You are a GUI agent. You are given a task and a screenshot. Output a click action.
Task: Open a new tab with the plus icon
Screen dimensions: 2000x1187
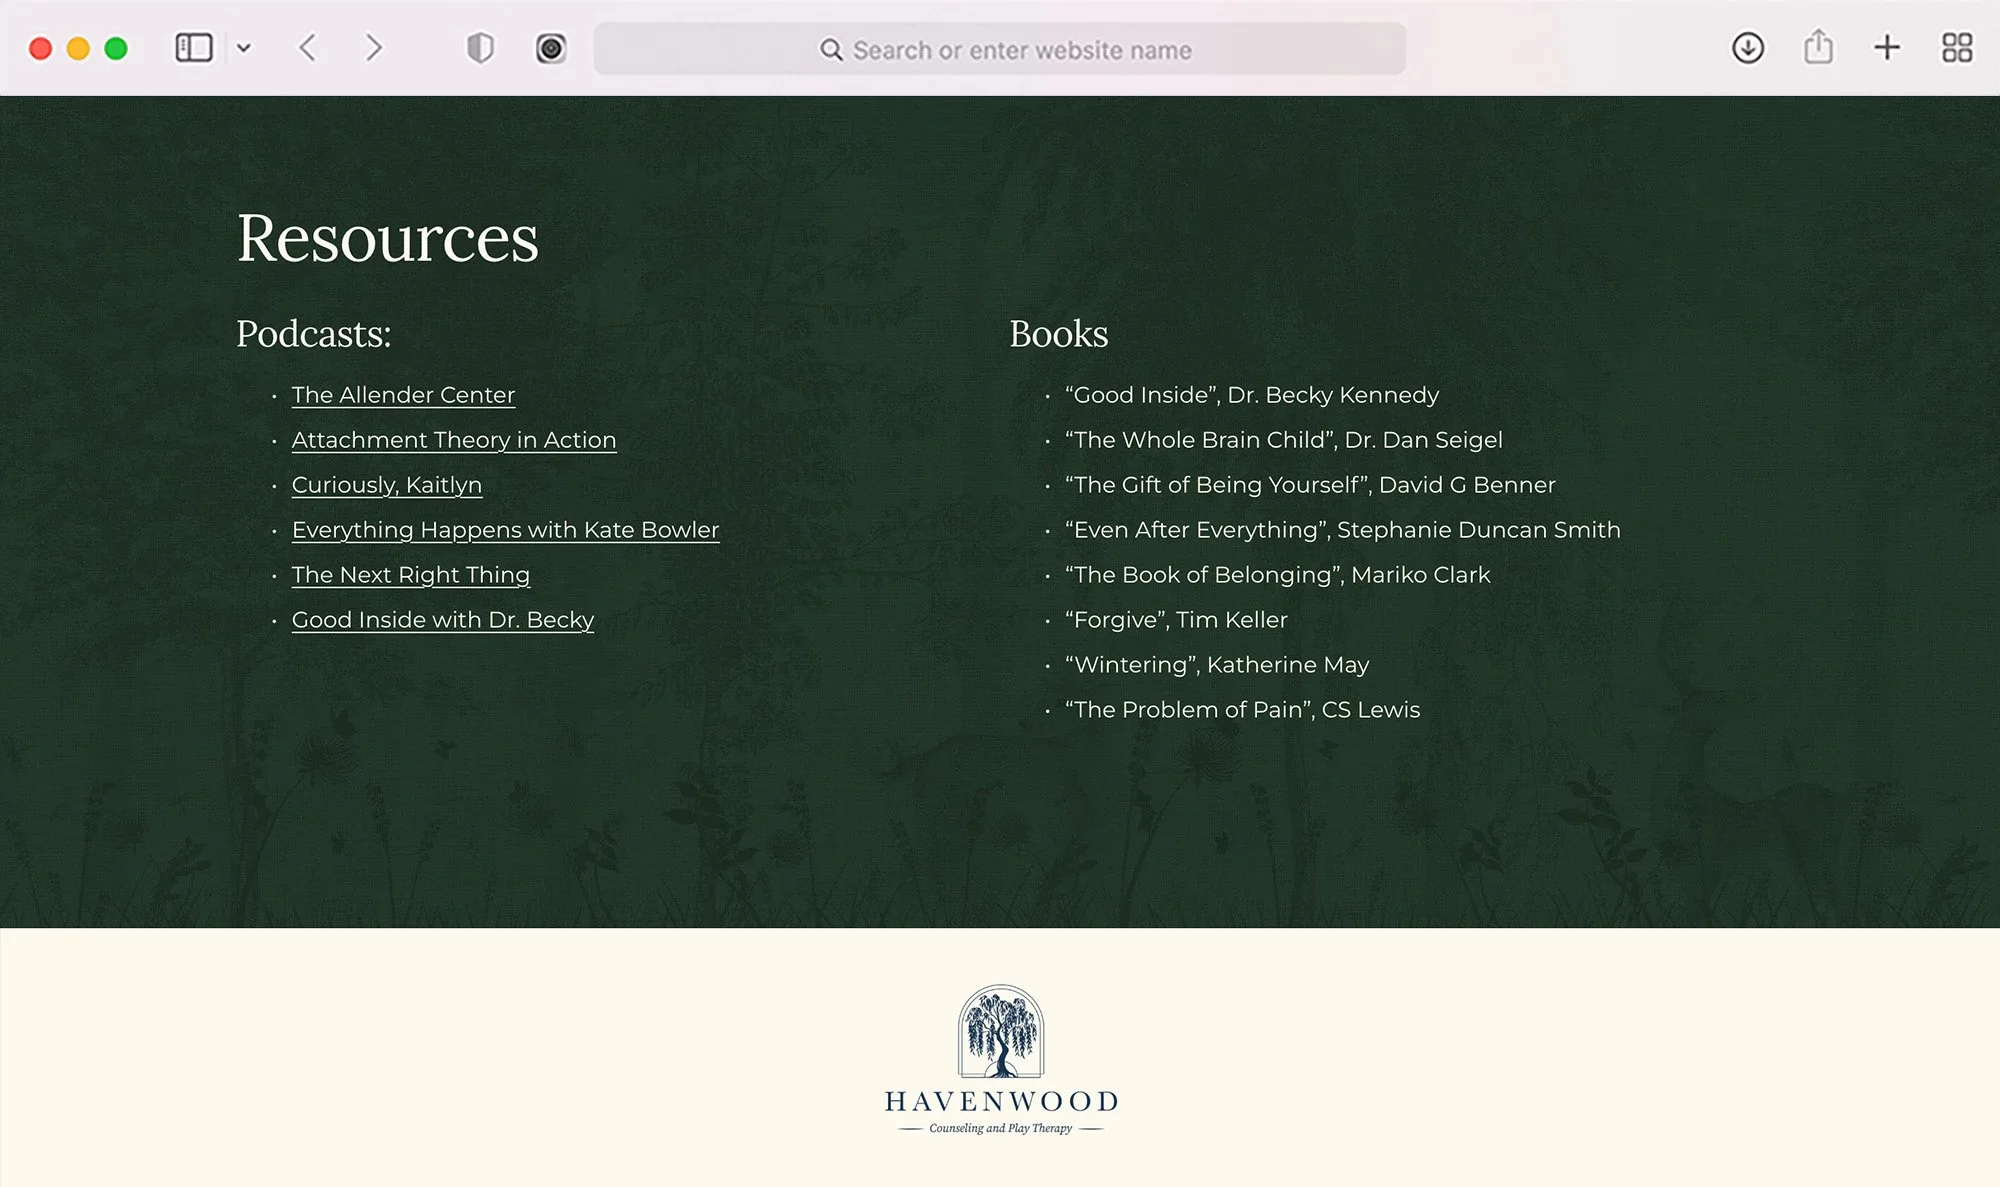coord(1887,48)
